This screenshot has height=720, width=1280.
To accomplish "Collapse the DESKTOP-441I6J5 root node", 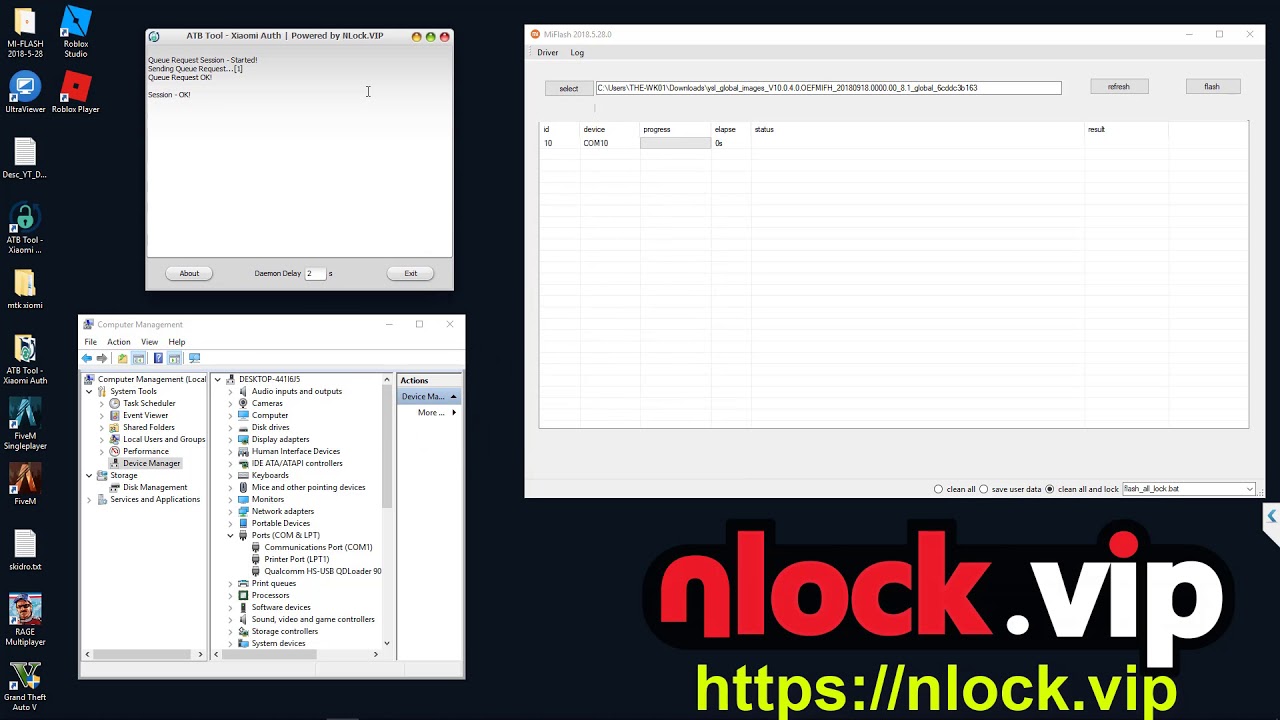I will 218,379.
